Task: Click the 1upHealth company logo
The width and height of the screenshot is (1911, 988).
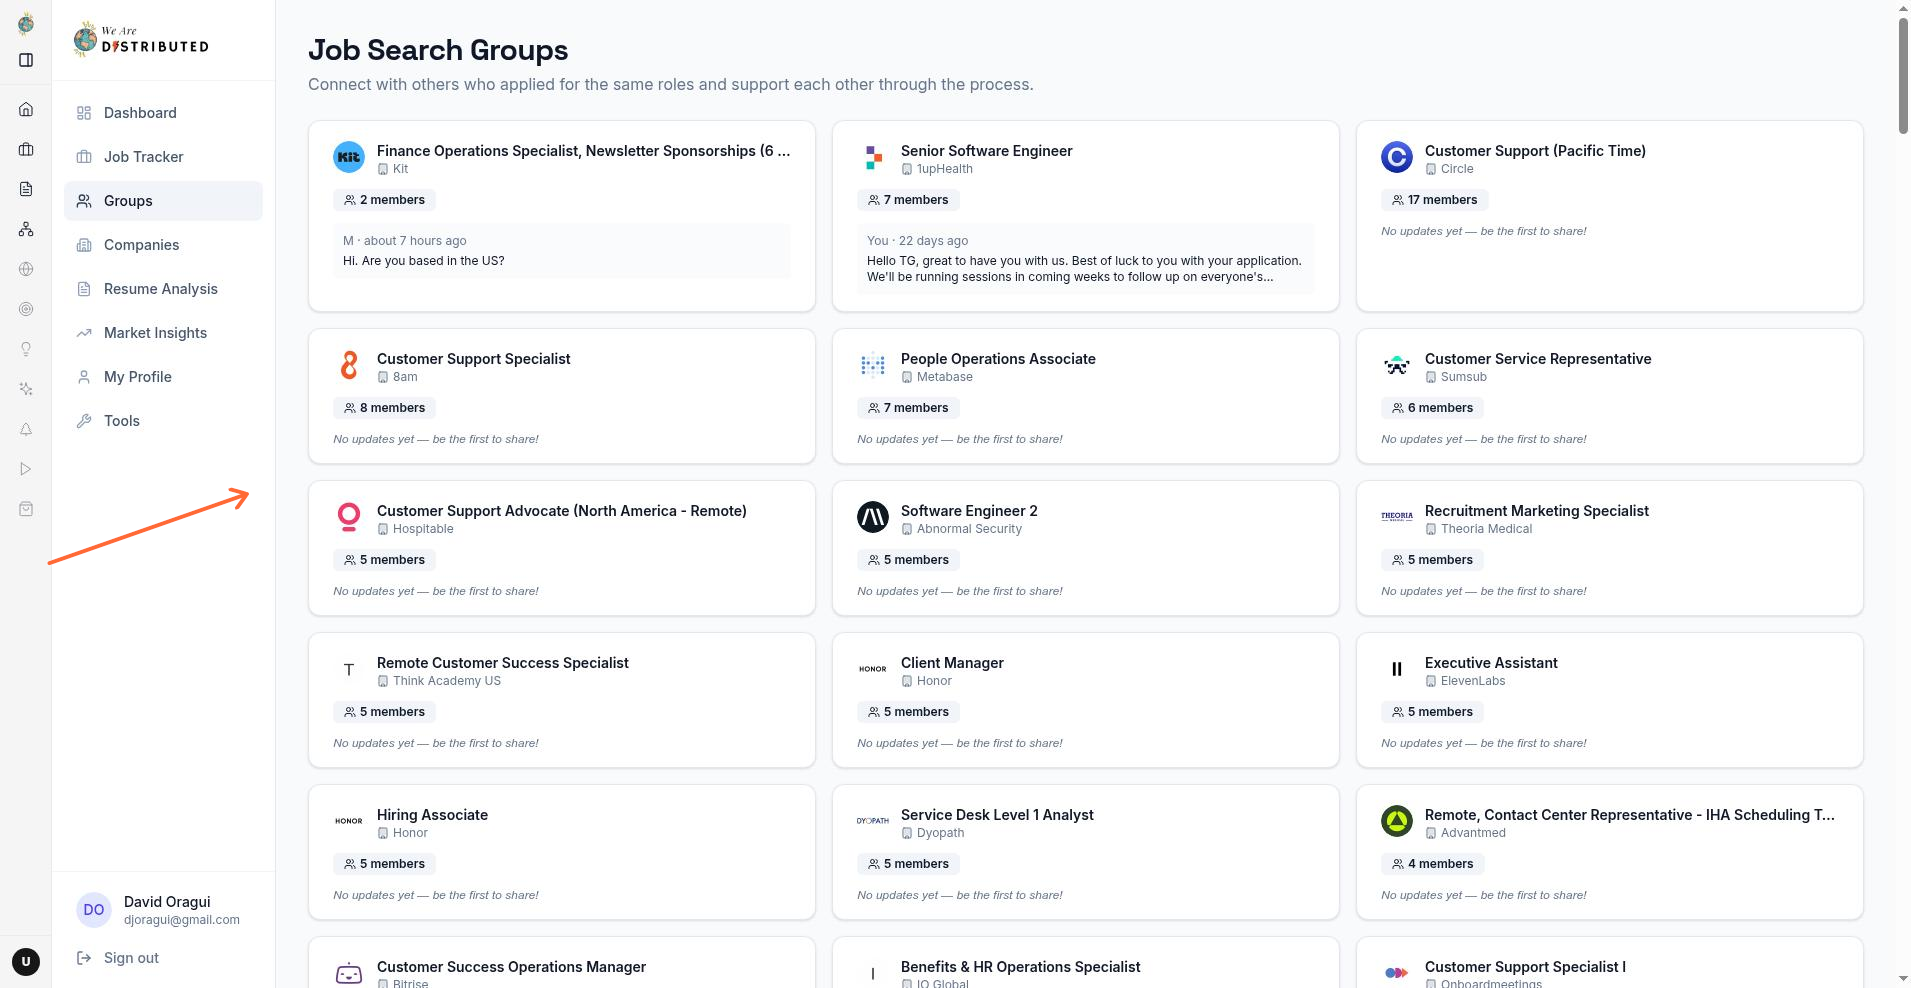Action: (873, 157)
